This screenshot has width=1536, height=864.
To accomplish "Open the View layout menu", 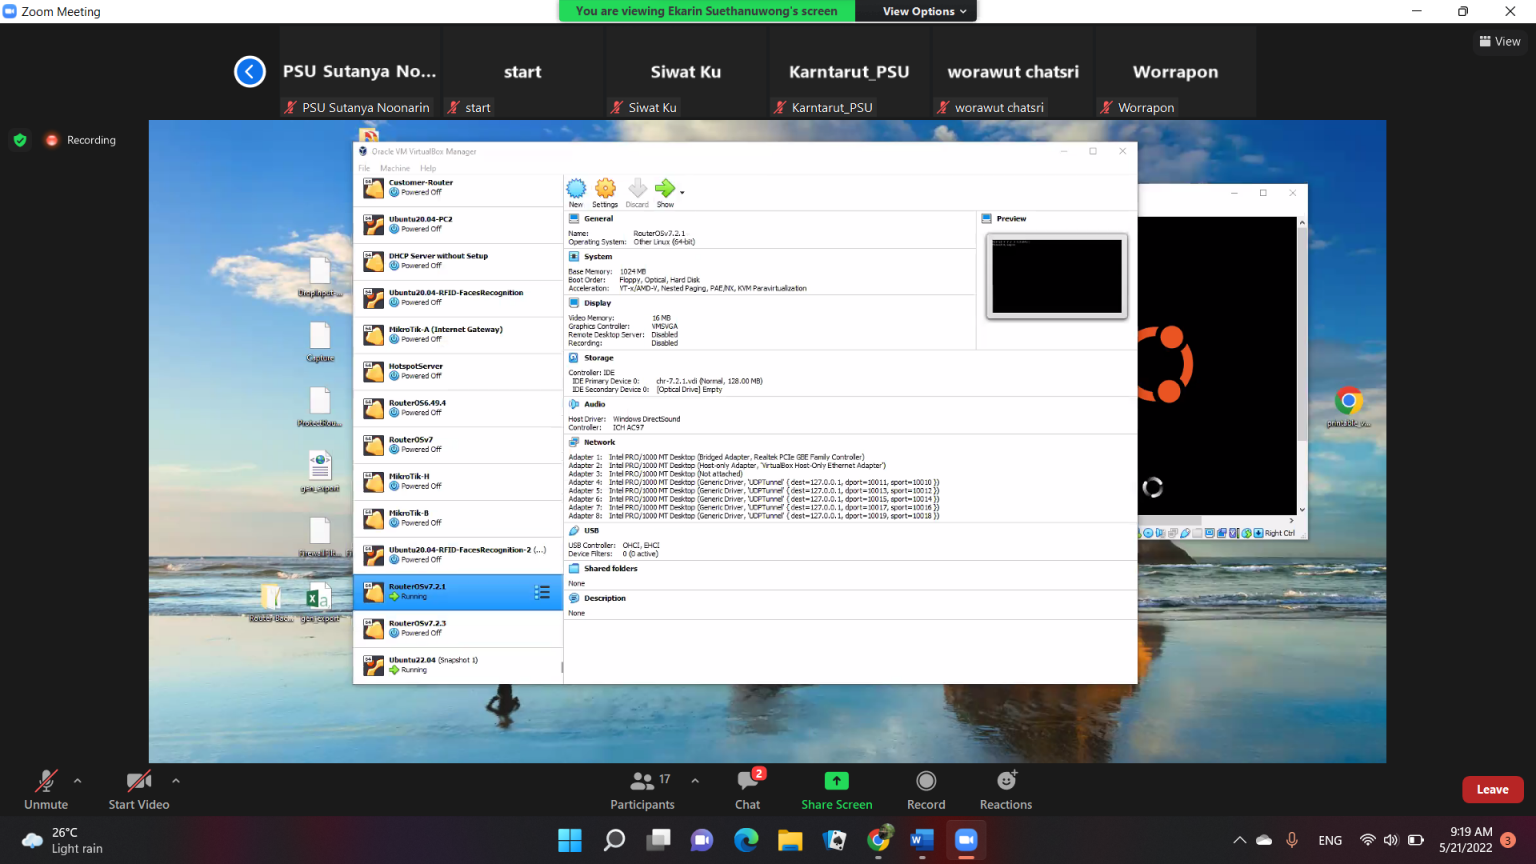I will [x=1499, y=41].
